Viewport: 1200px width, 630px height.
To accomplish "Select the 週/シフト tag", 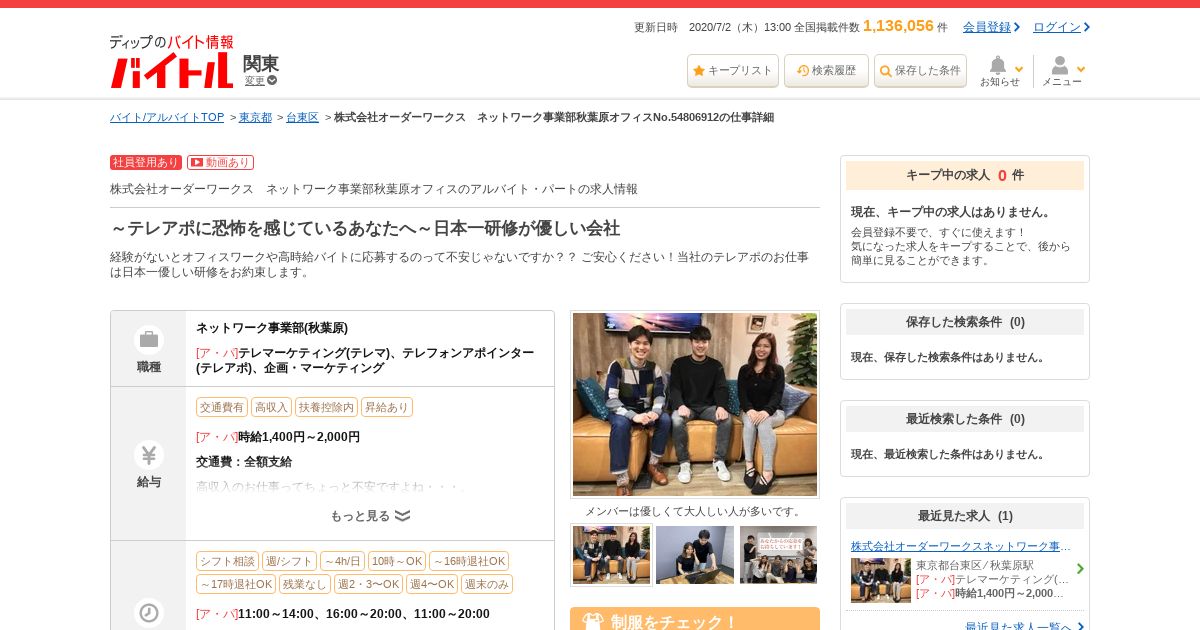I will [x=290, y=561].
